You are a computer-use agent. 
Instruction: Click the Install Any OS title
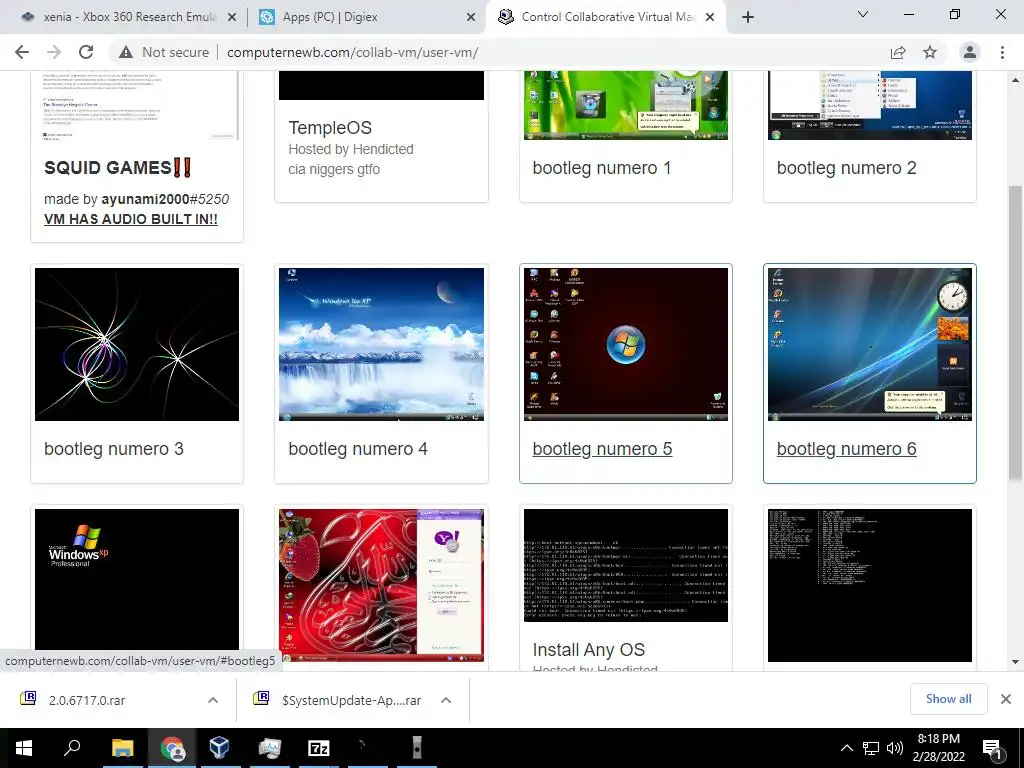[588, 650]
